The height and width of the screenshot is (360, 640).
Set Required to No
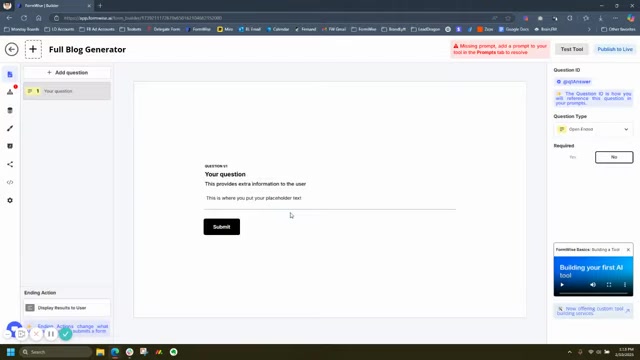click(x=614, y=157)
